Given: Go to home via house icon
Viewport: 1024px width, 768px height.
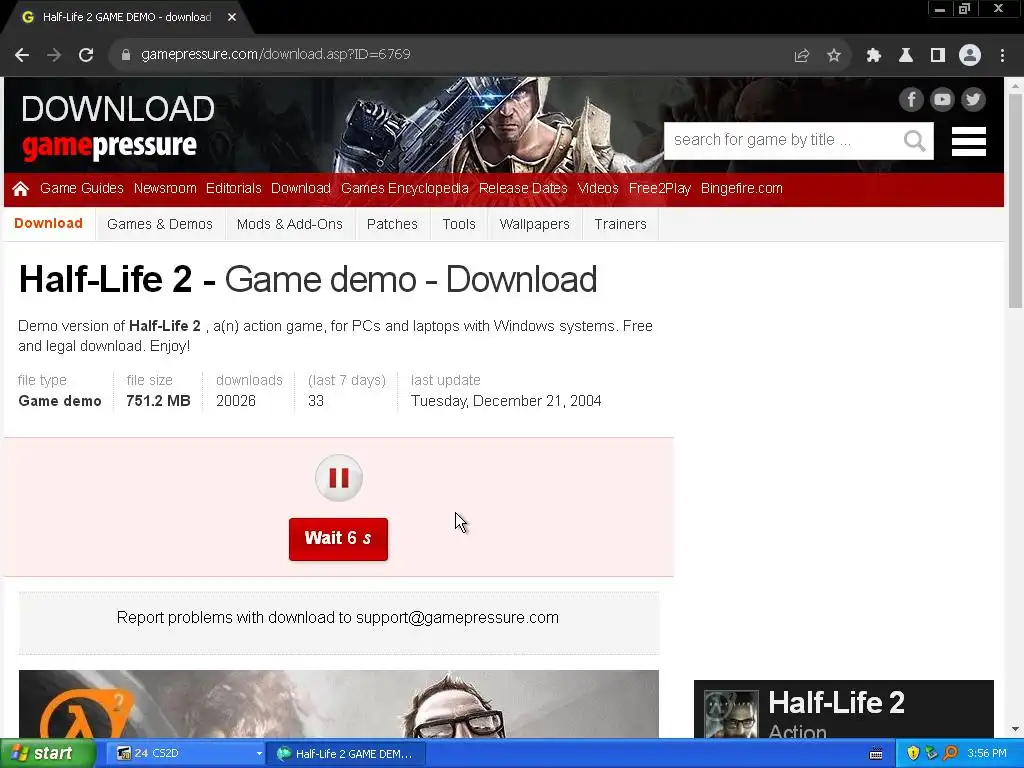Looking at the screenshot, I should (20, 189).
